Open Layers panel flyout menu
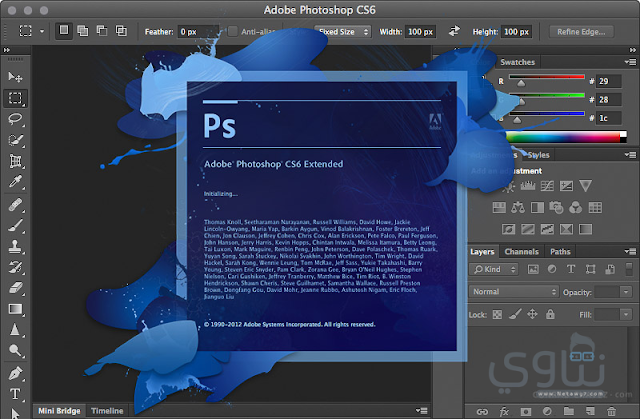The height and width of the screenshot is (419, 640). 630,251
